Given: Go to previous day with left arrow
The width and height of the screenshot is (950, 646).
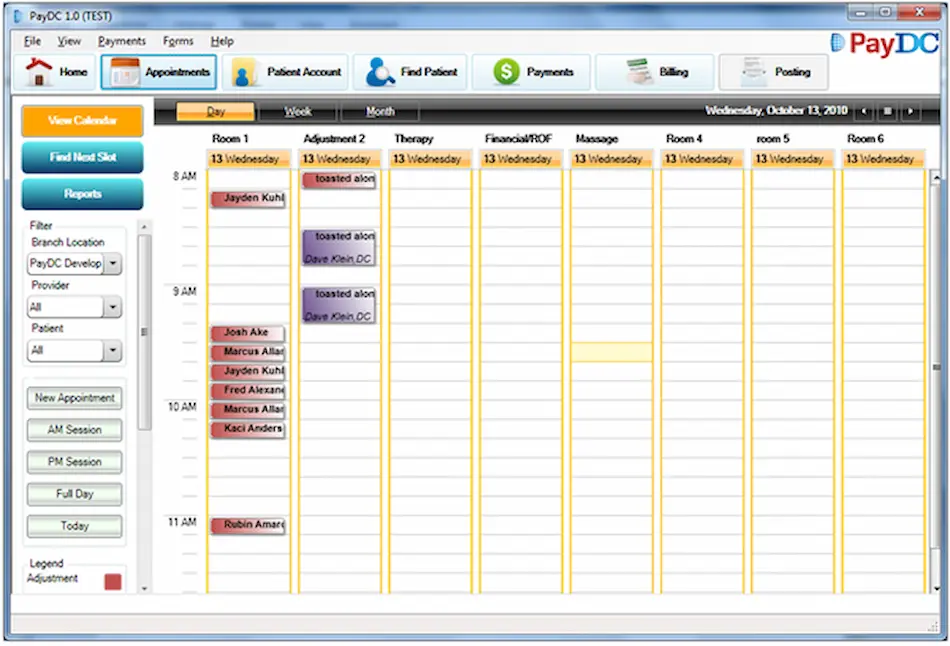Looking at the screenshot, I should click(x=866, y=110).
